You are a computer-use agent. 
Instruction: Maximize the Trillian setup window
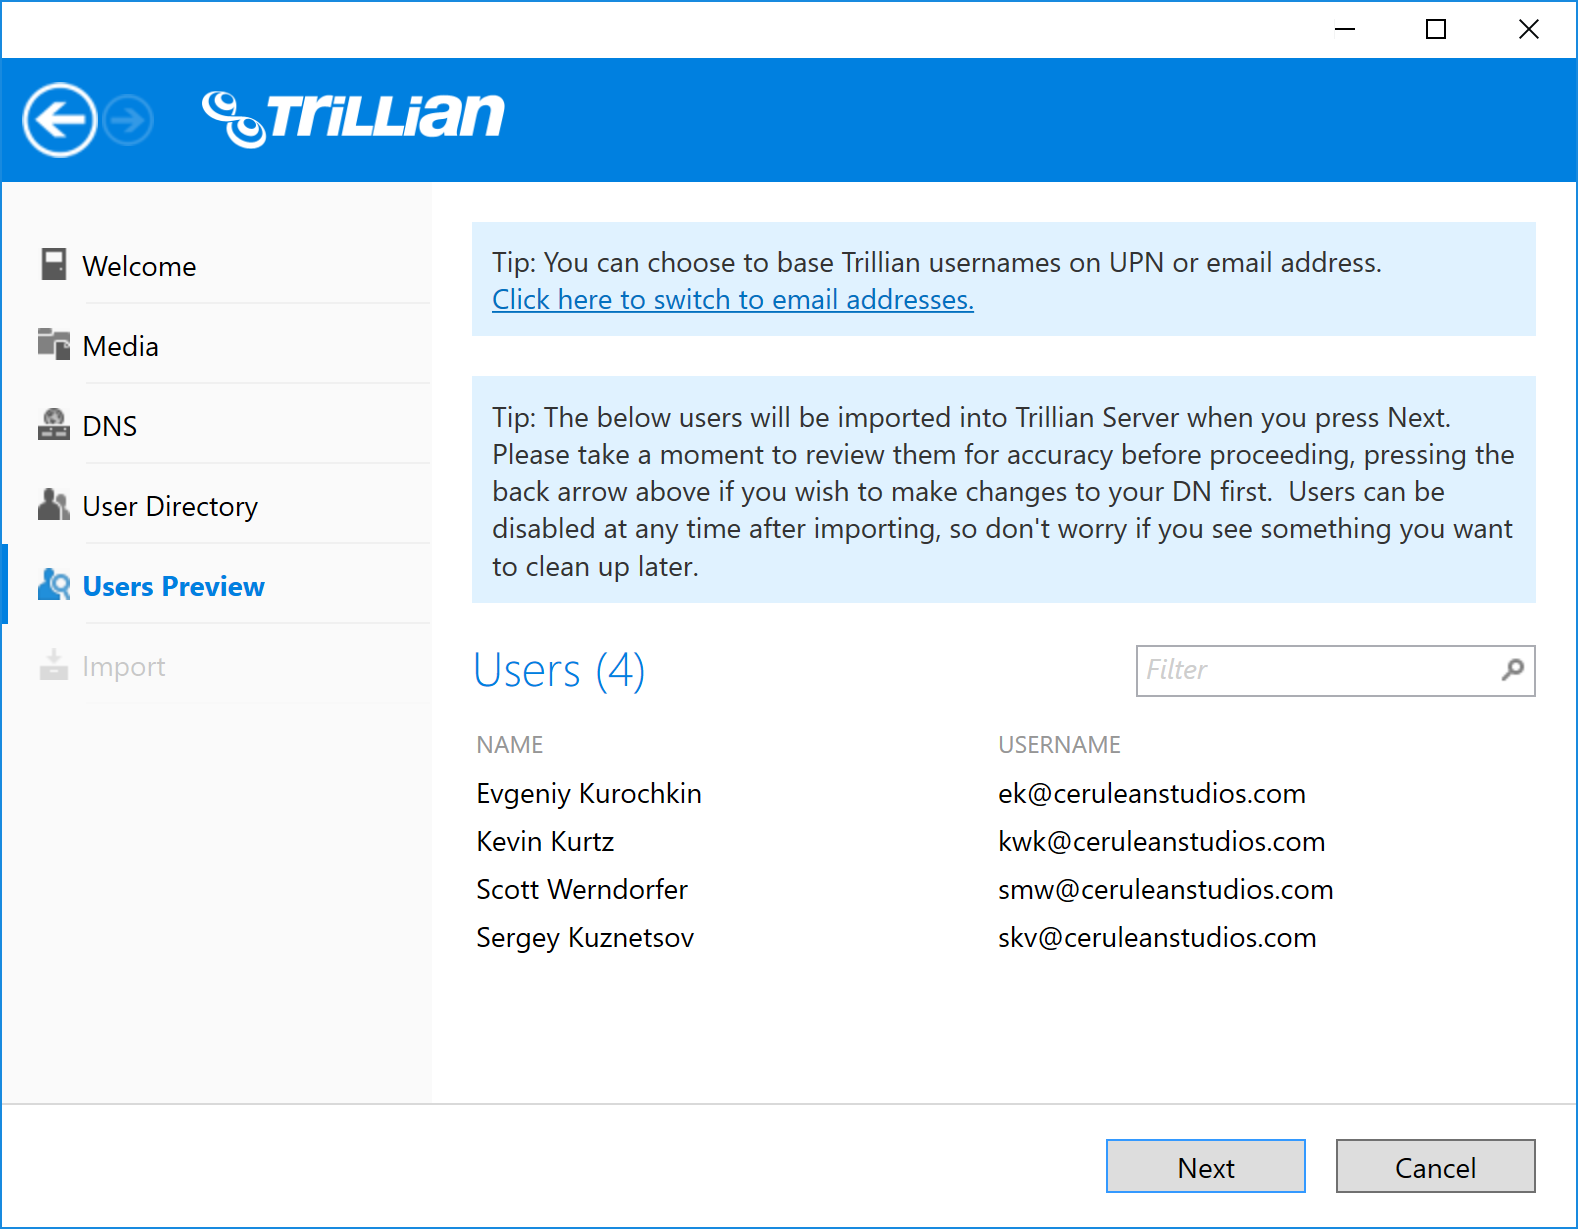pyautogui.click(x=1436, y=29)
